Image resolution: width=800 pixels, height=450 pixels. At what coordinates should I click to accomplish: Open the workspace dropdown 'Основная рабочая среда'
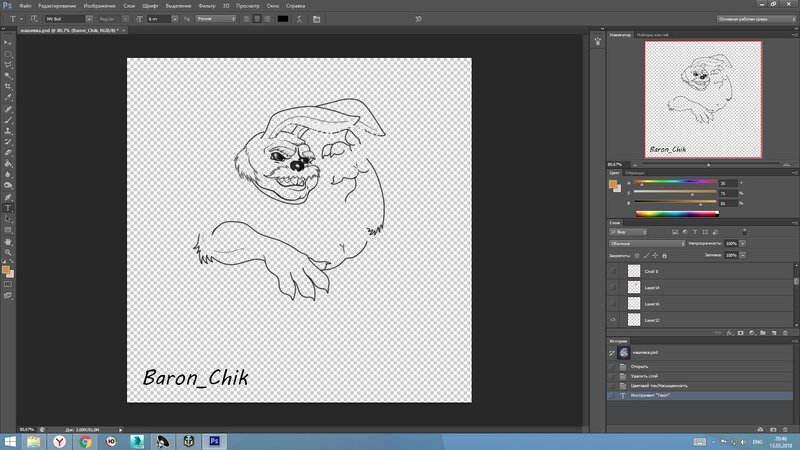(x=755, y=18)
